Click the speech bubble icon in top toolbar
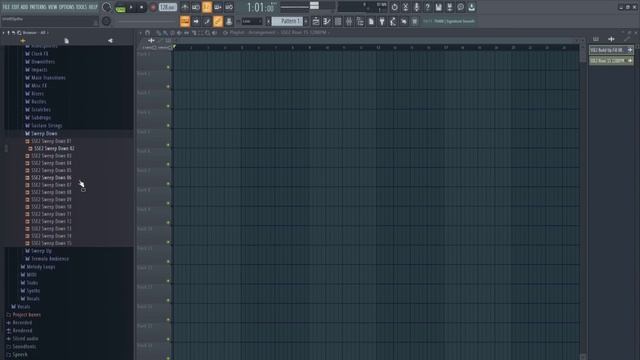 (460, 7)
